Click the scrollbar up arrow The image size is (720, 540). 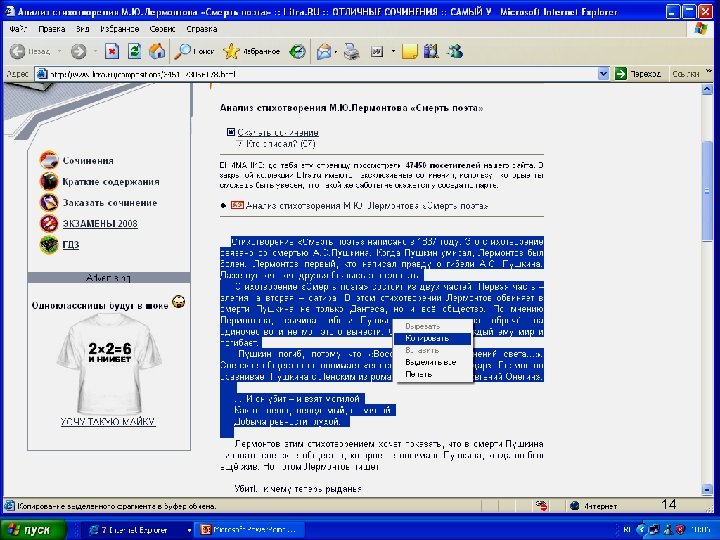[x=707, y=90]
